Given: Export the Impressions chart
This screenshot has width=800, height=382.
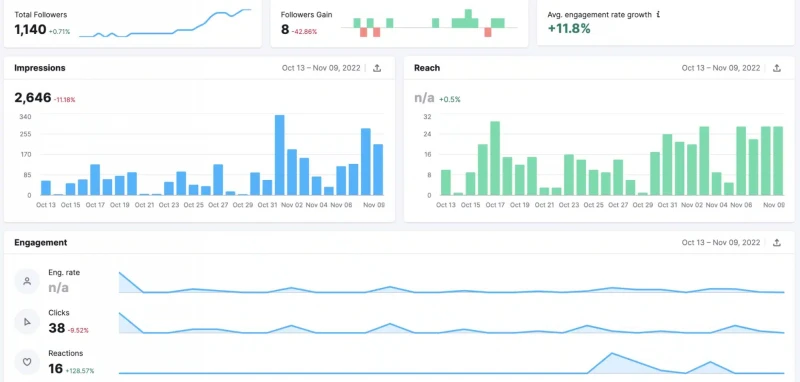Looking at the screenshot, I should 377,68.
